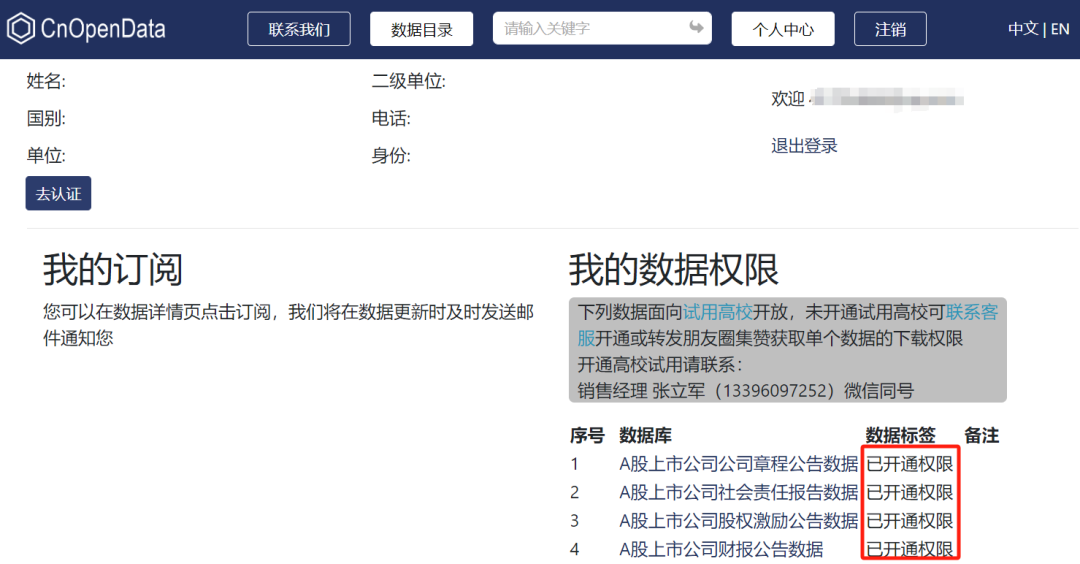The height and width of the screenshot is (564, 1080).
Task: Open the 联系我们 page
Action: pos(299,29)
